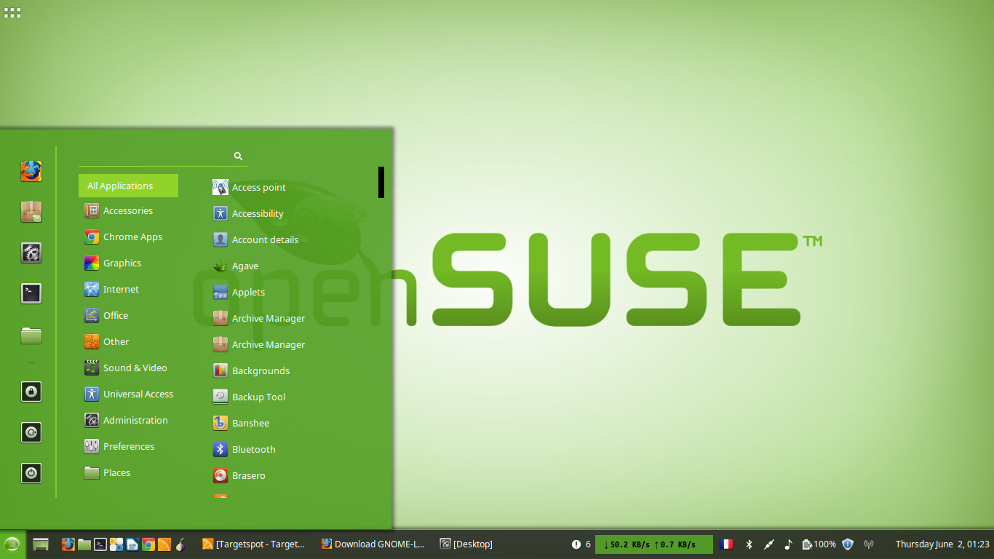
Task: Switch to the [Desktop] window in taskbar
Action: click(467, 544)
